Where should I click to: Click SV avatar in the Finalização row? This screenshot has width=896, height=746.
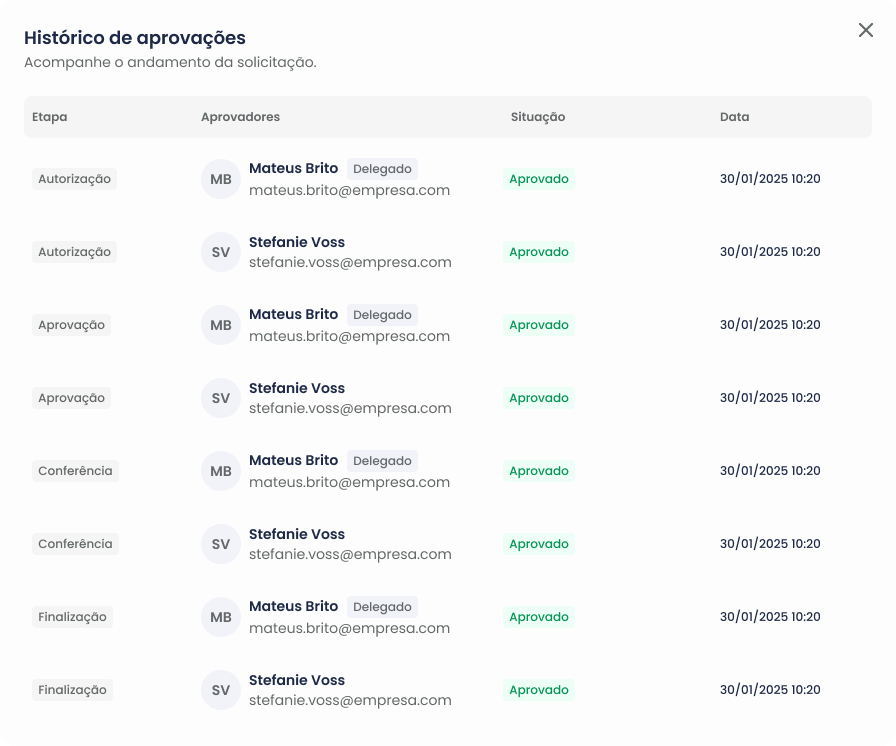point(221,690)
